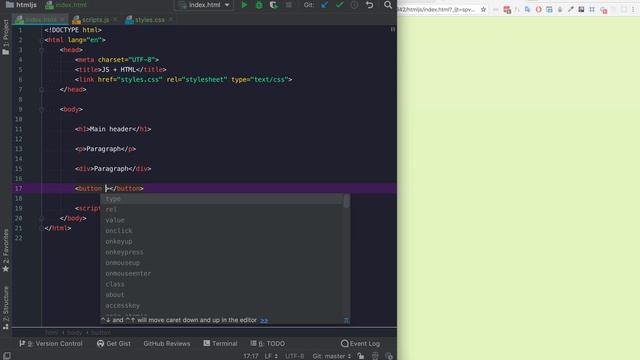Open the TODO tool window
This screenshot has width=640, height=360.
(268, 344)
